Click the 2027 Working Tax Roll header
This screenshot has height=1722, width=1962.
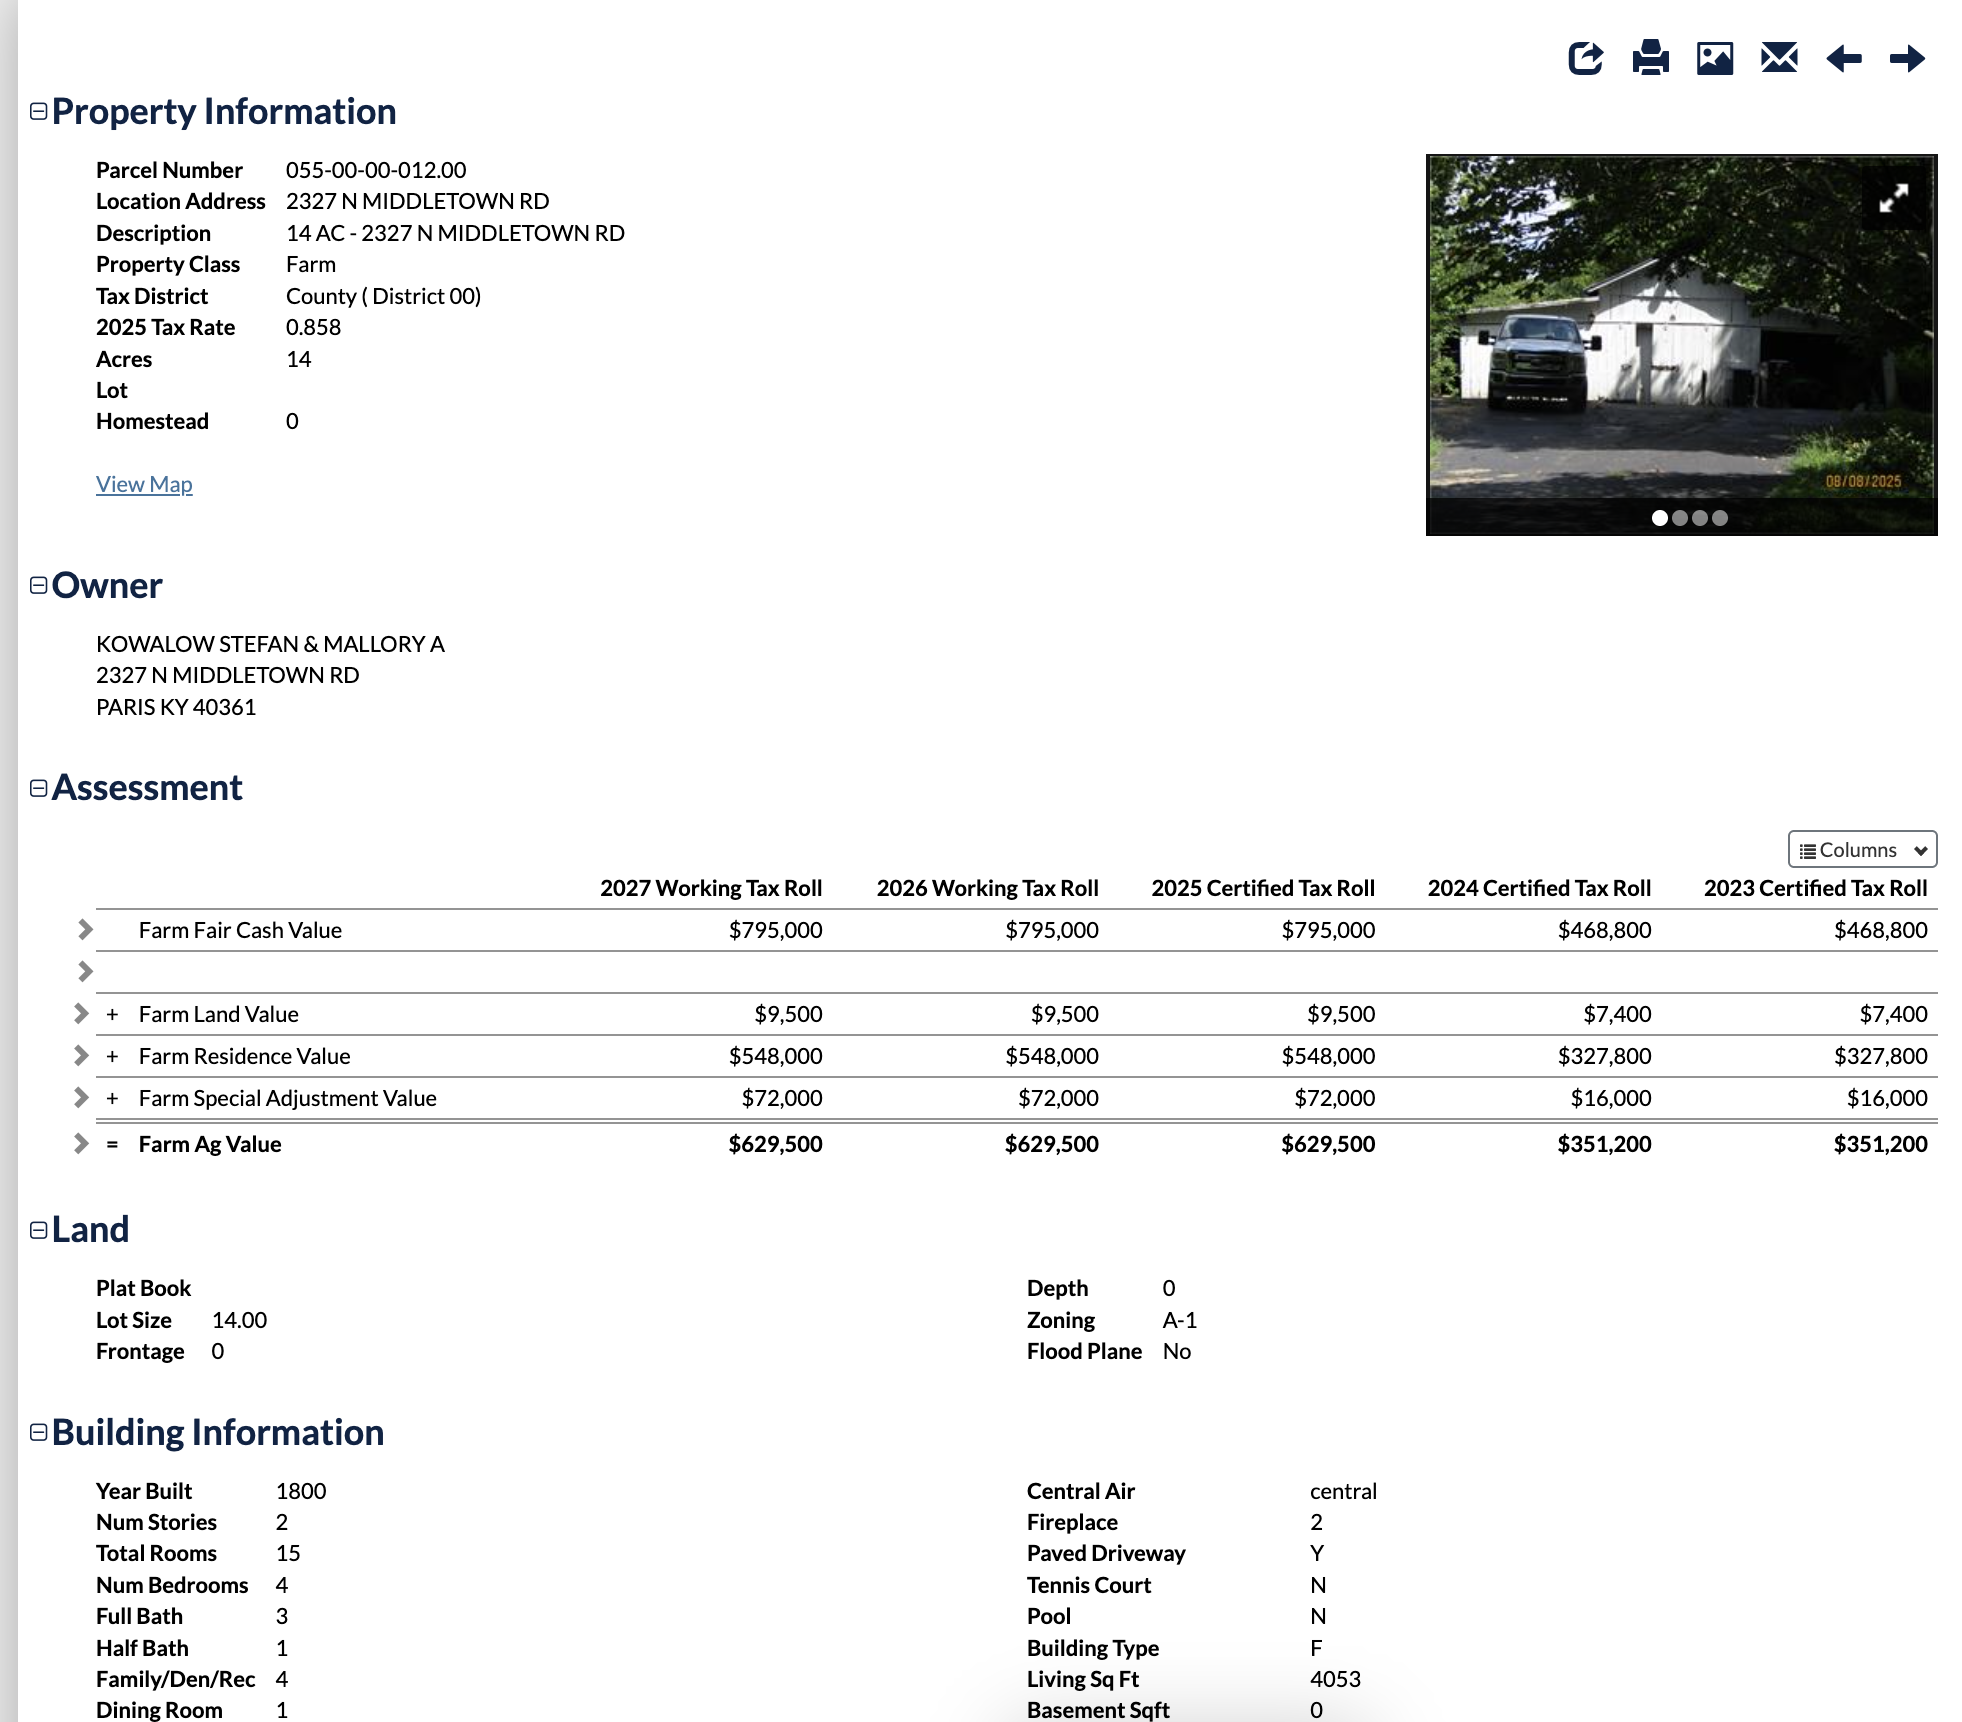click(711, 888)
